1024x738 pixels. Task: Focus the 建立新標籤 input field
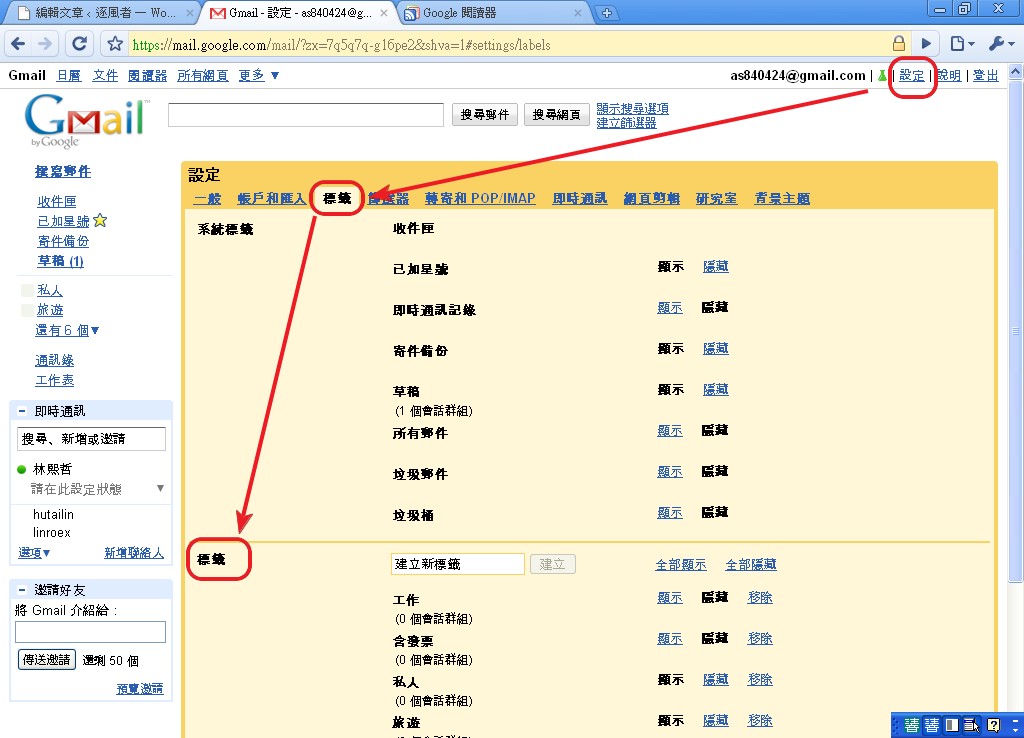tap(457, 564)
